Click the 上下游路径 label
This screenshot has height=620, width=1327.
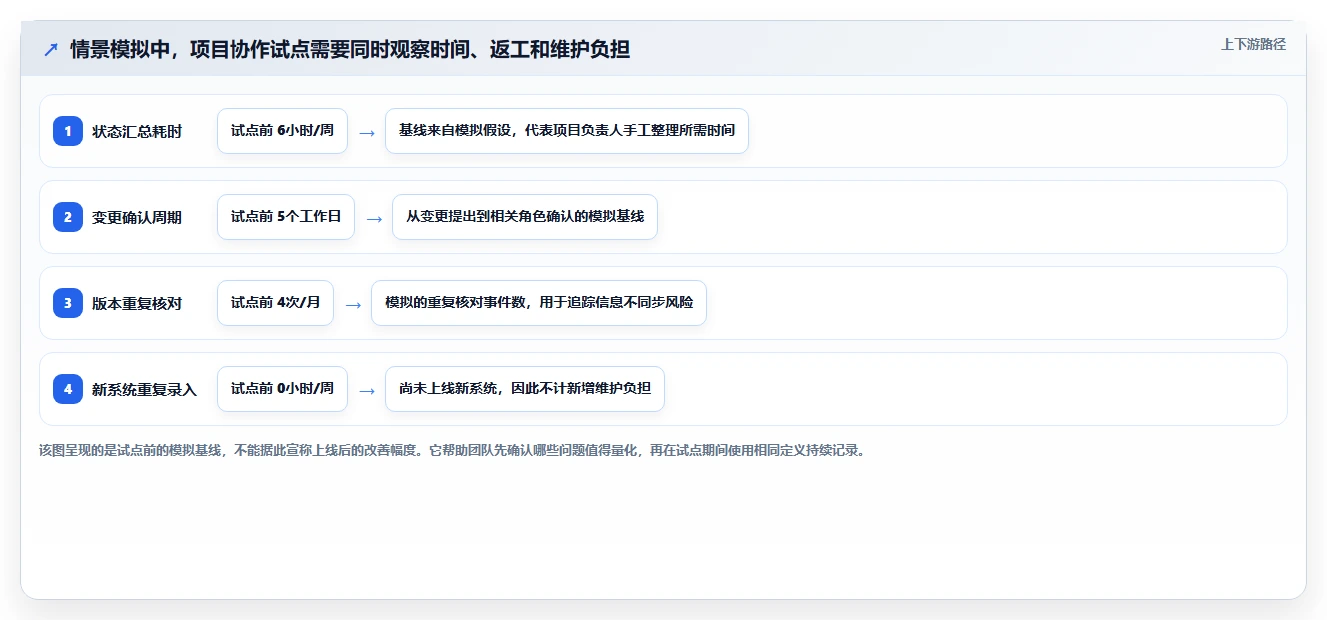point(1253,44)
